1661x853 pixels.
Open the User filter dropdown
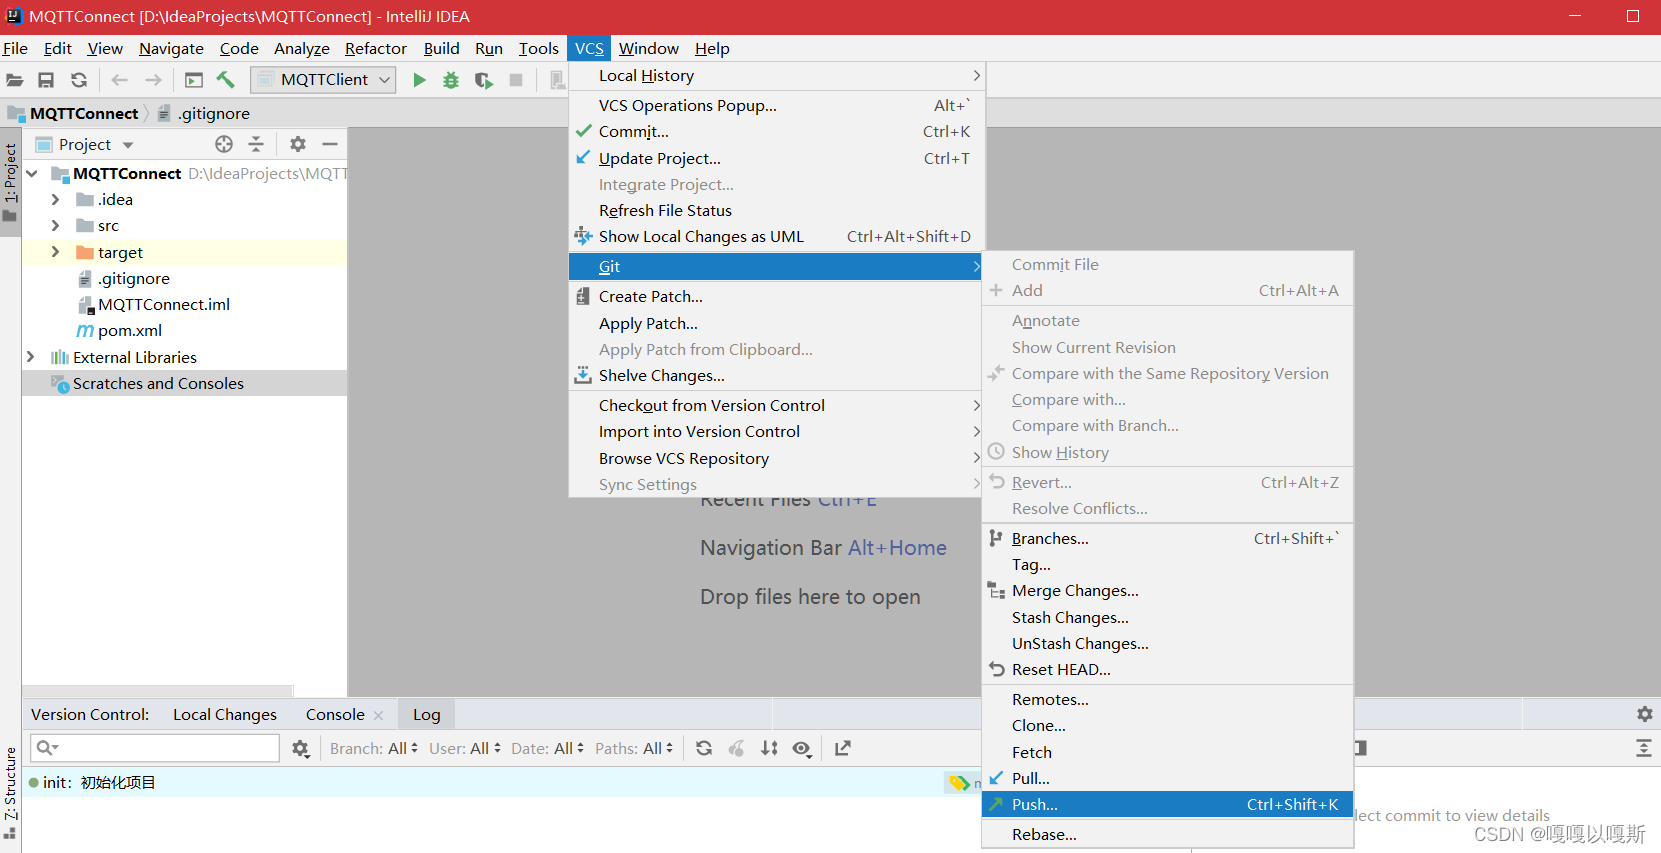point(465,748)
